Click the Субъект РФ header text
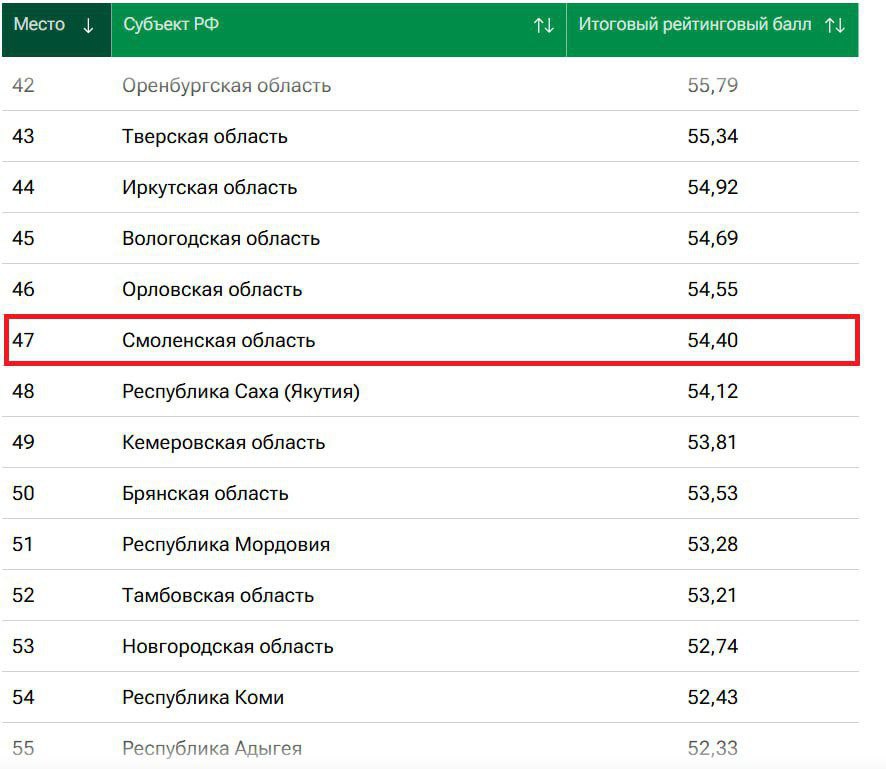The width and height of the screenshot is (886, 769). [171, 25]
